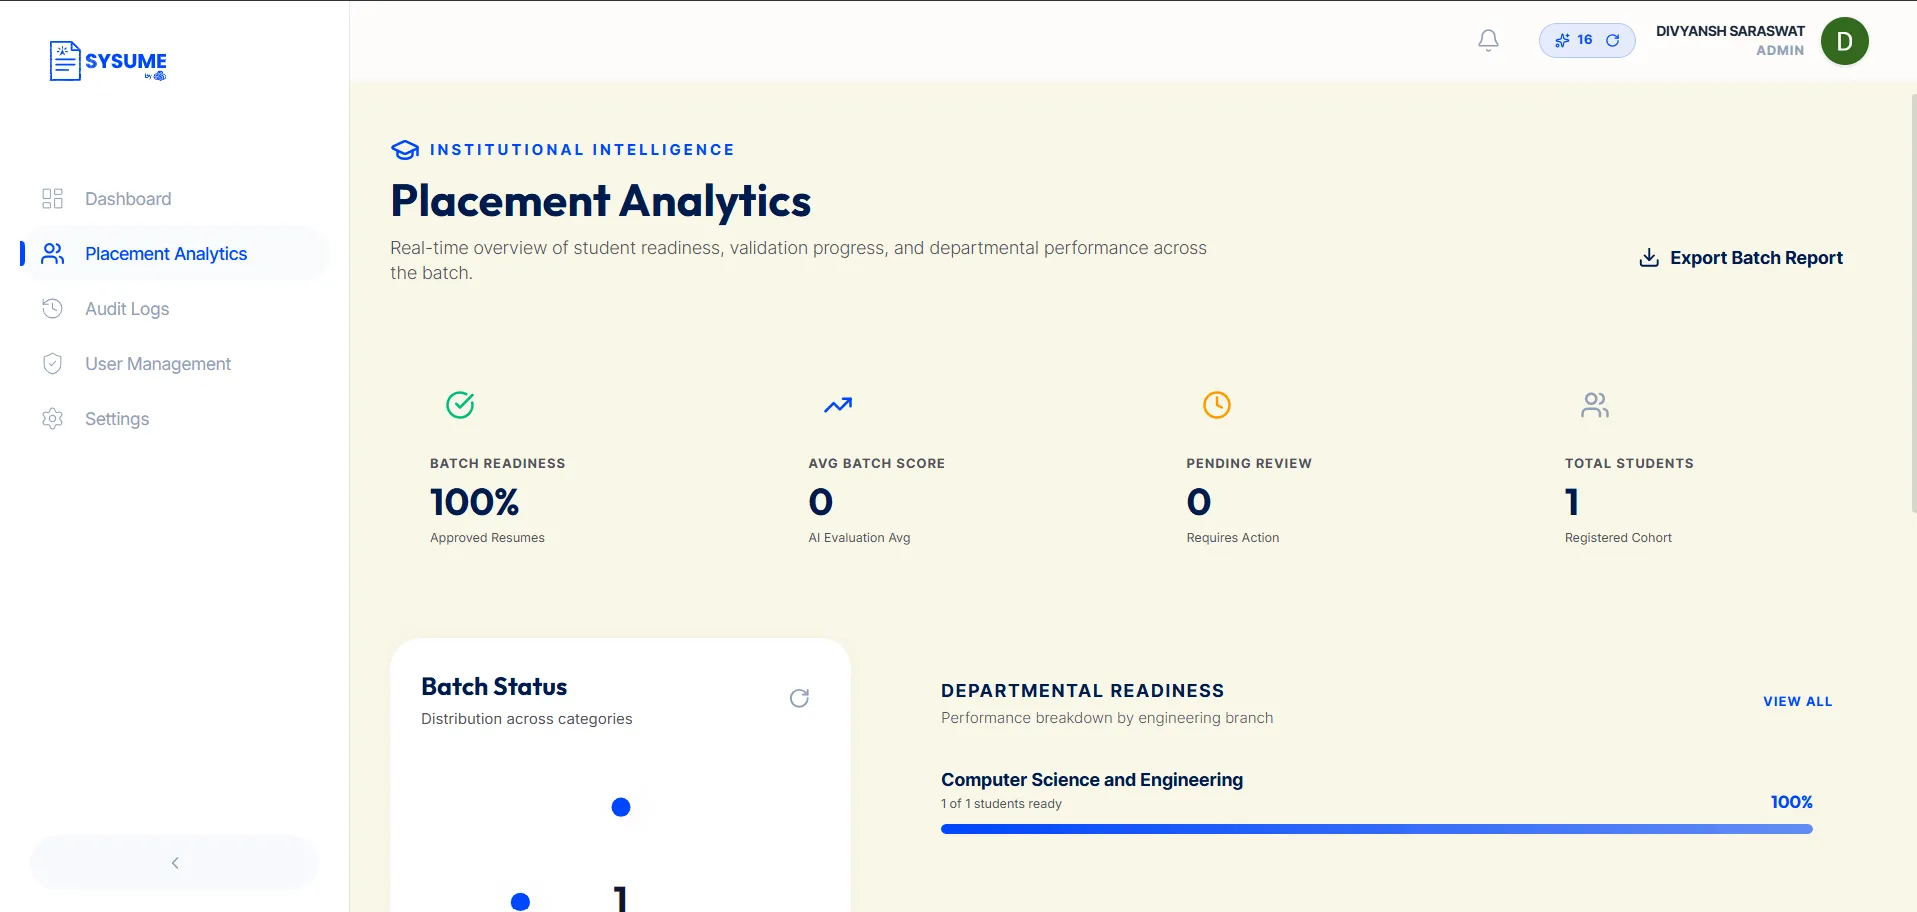This screenshot has width=1917, height=912.
Task: Open Audit Logs menu item
Action: [x=127, y=308]
